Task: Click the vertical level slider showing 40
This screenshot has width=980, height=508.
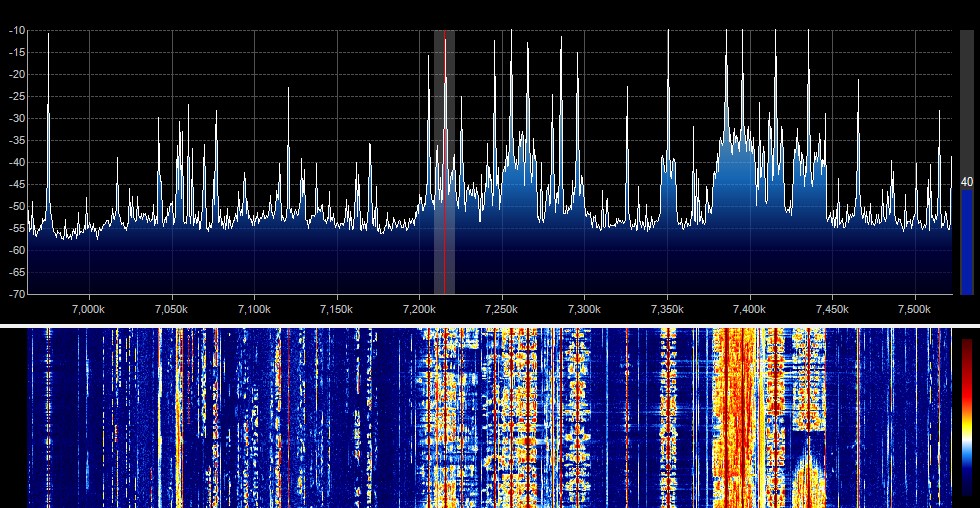Action: pos(966,162)
